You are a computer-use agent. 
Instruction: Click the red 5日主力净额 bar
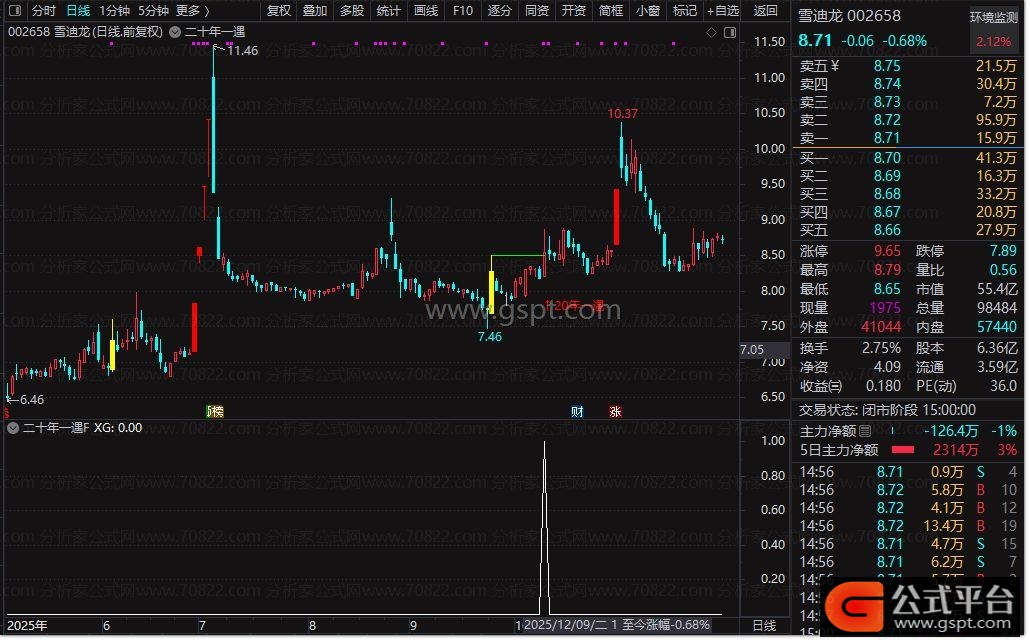[x=903, y=450]
